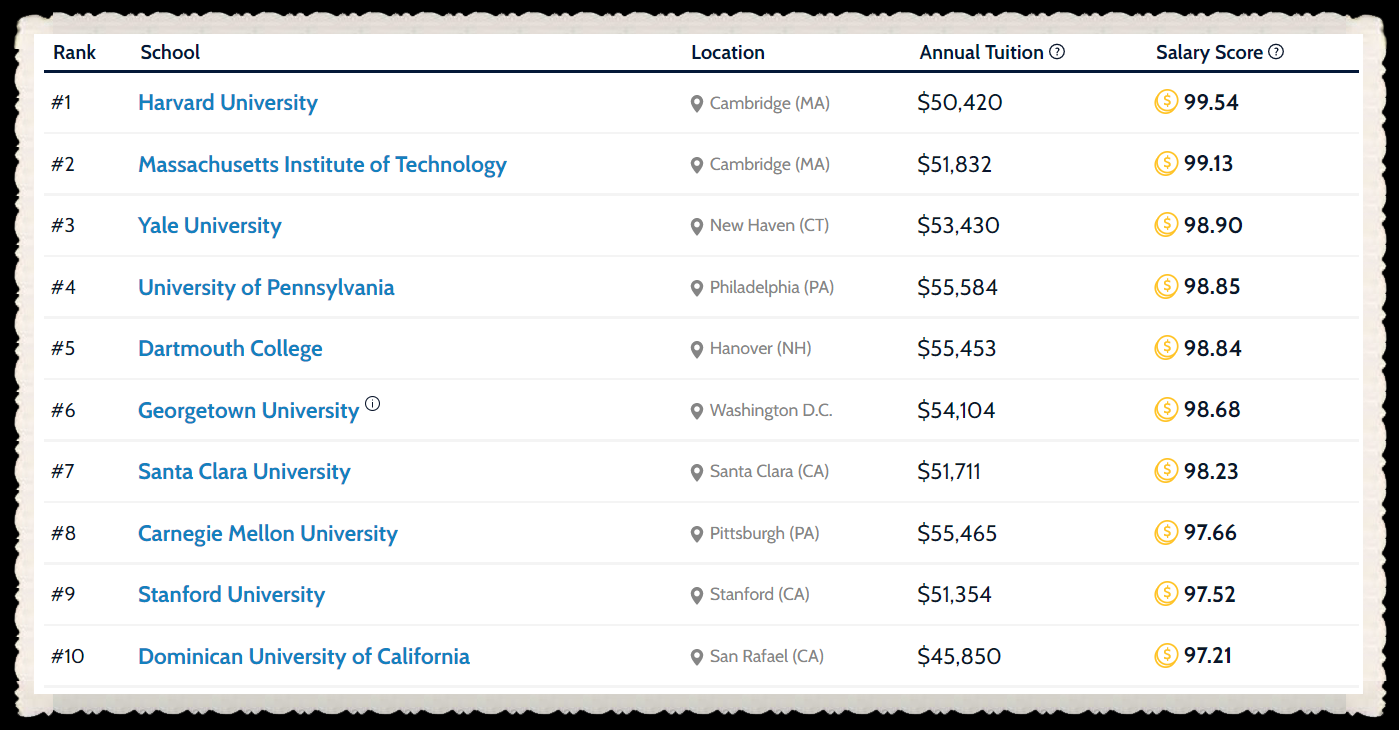This screenshot has width=1399, height=730.
Task: Open the Yale University page
Action: pos(210,226)
